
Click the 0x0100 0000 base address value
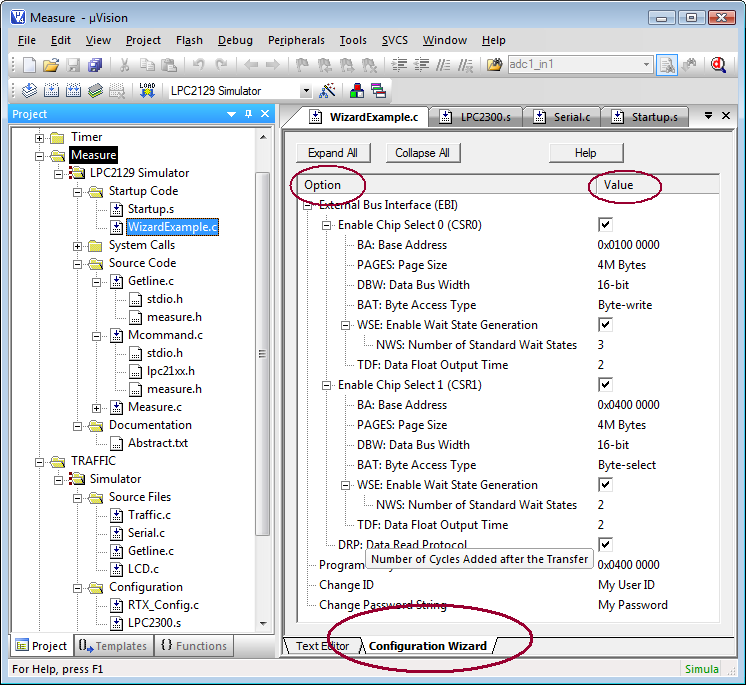pos(628,245)
